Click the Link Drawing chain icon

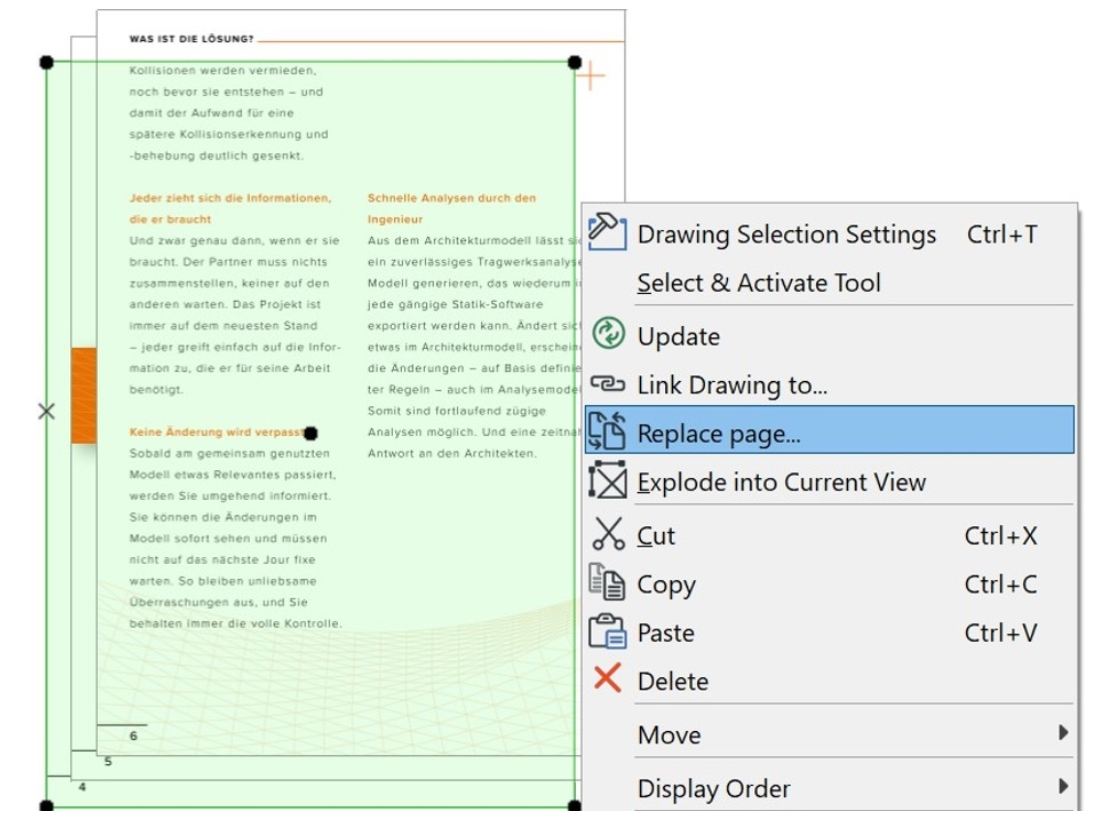click(607, 383)
